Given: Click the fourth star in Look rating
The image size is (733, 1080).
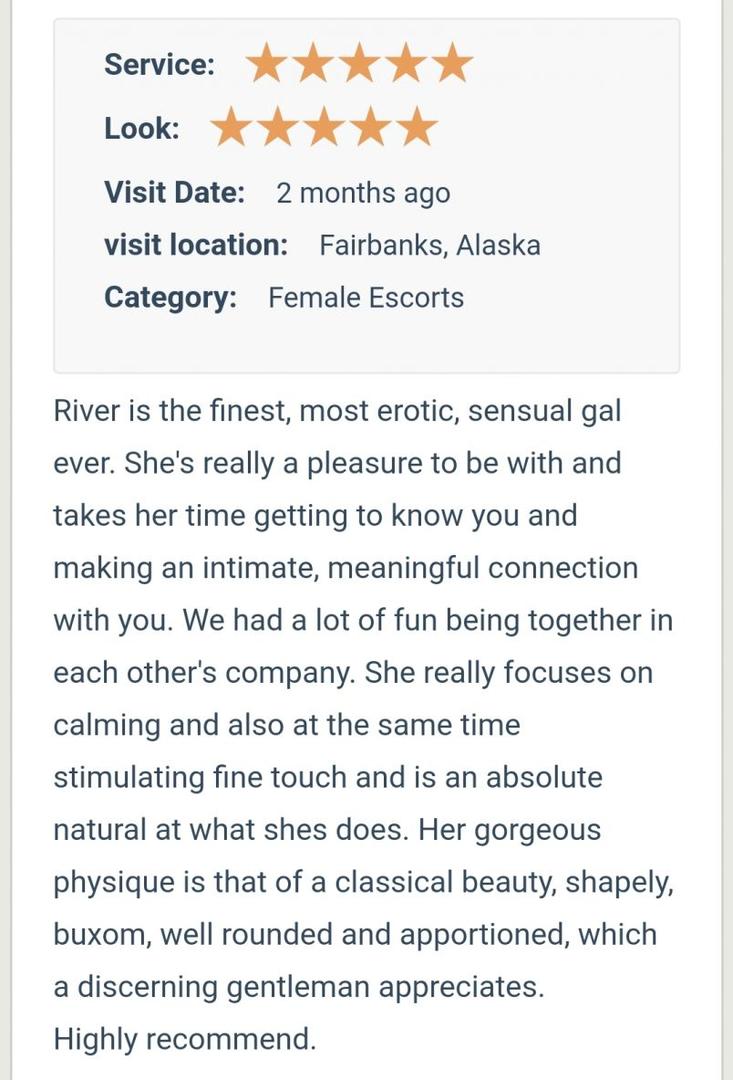Looking at the screenshot, I should [x=371, y=128].
